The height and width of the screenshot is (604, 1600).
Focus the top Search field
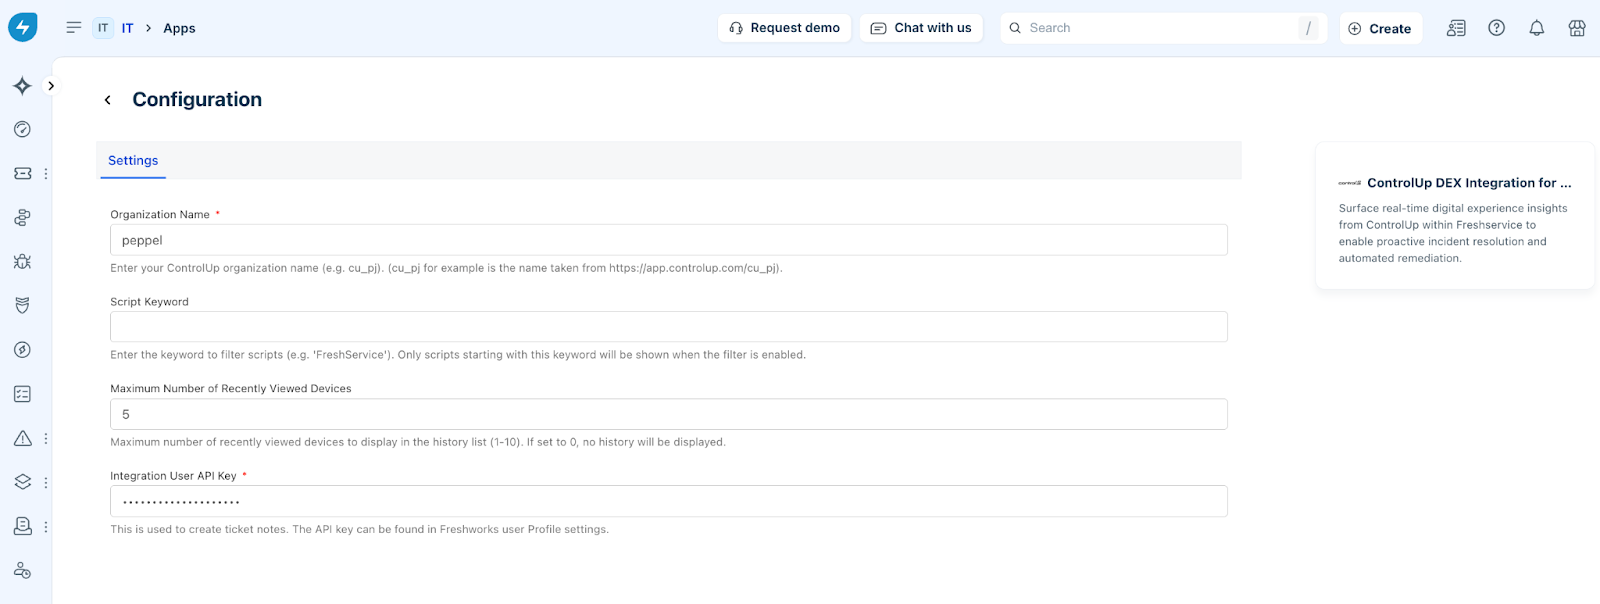pyautogui.click(x=1164, y=28)
